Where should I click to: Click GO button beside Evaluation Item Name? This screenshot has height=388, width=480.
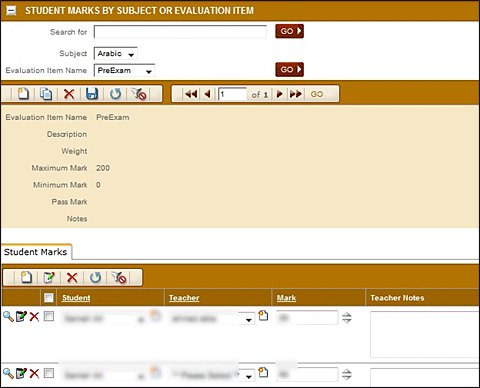coord(289,69)
